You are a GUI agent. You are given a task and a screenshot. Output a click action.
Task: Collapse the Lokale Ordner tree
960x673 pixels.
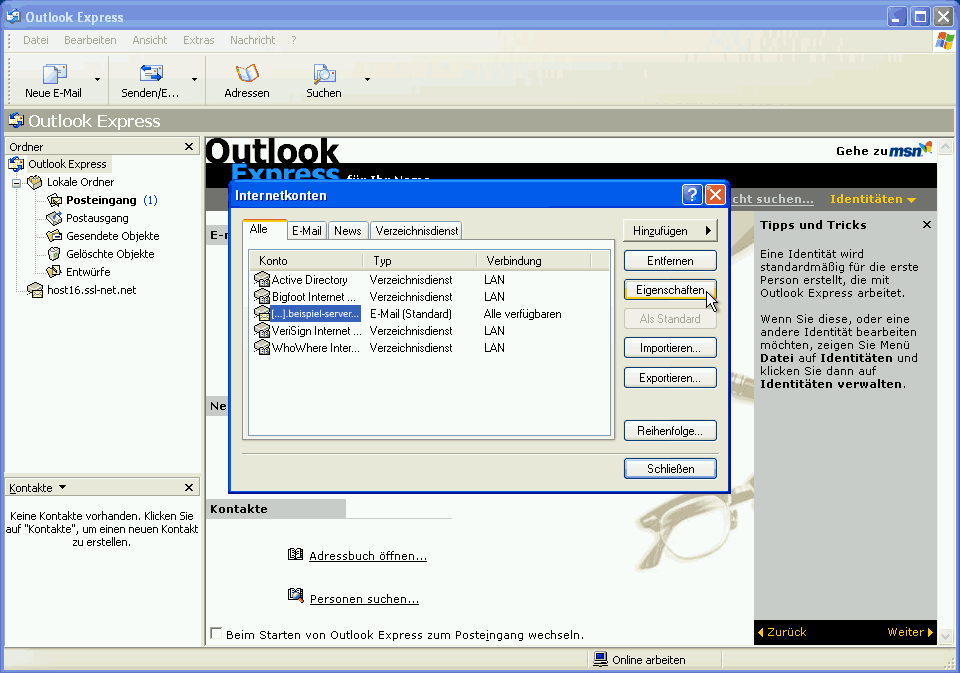tap(16, 182)
